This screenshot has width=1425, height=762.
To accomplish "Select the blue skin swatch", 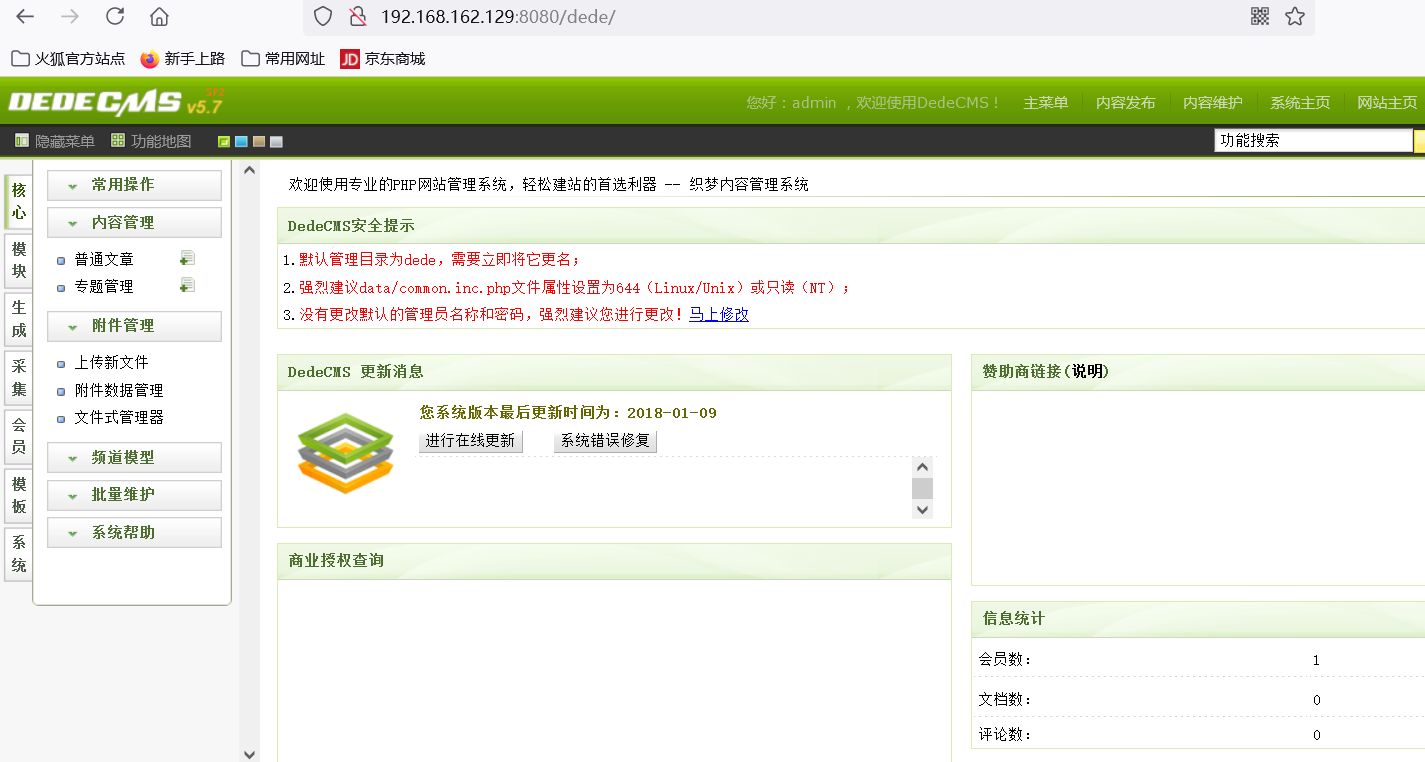I will click(241, 141).
